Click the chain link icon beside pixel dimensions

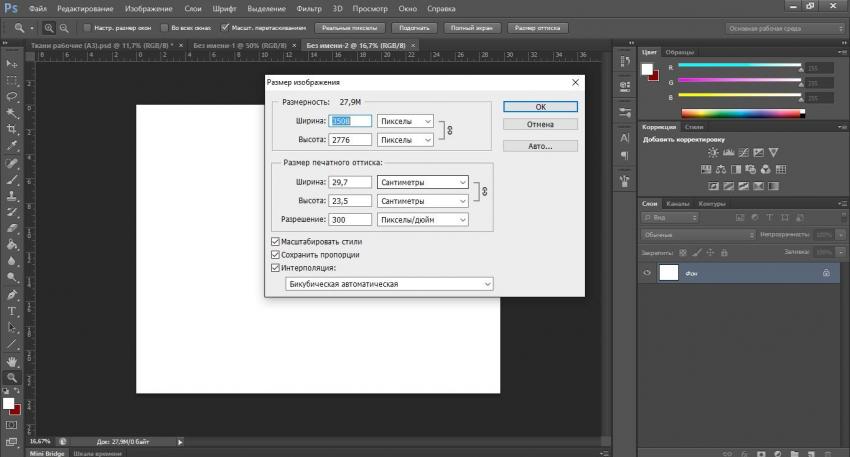[x=449, y=130]
